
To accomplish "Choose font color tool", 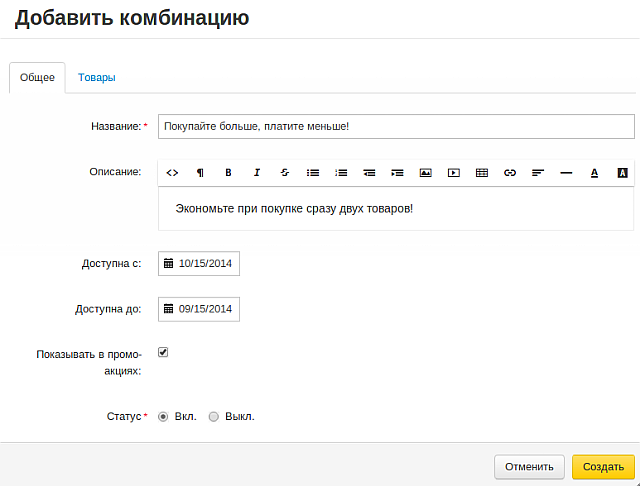I will (595, 173).
